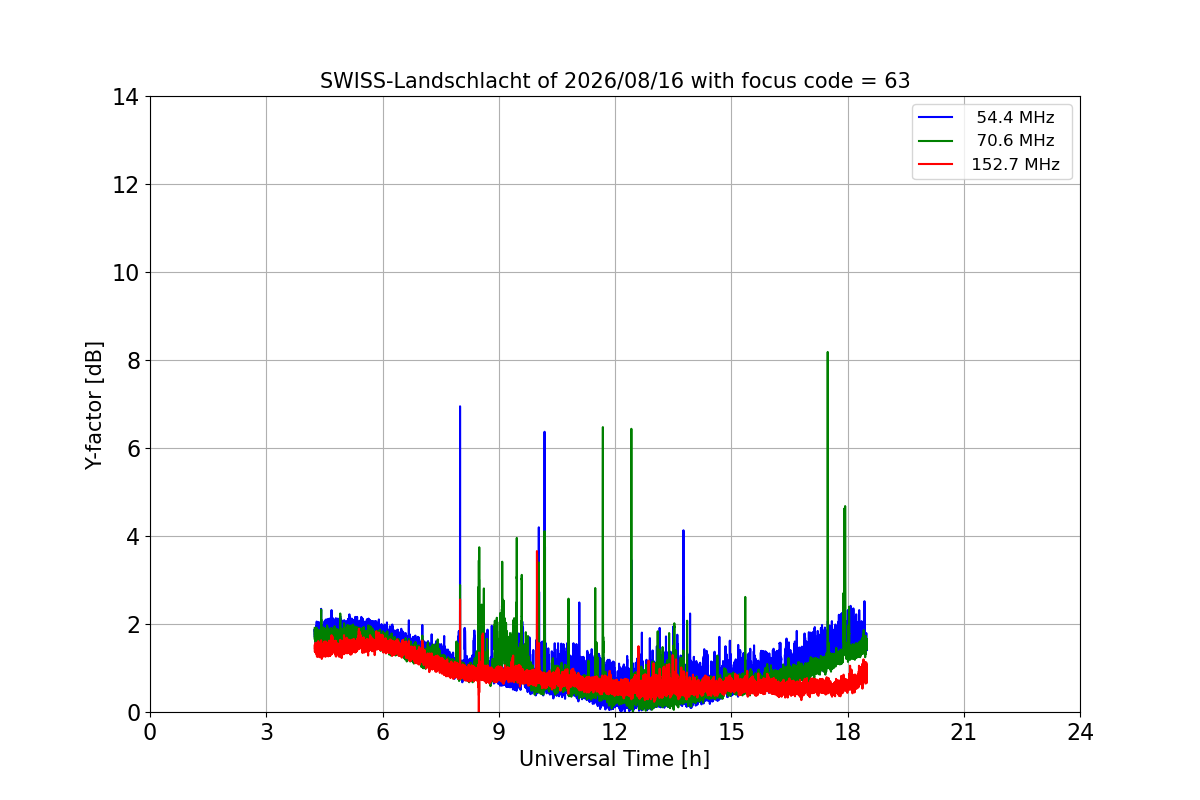Click the tallest green spike near 17.5 h
The image size is (1200, 800).
pyautogui.click(x=828, y=354)
